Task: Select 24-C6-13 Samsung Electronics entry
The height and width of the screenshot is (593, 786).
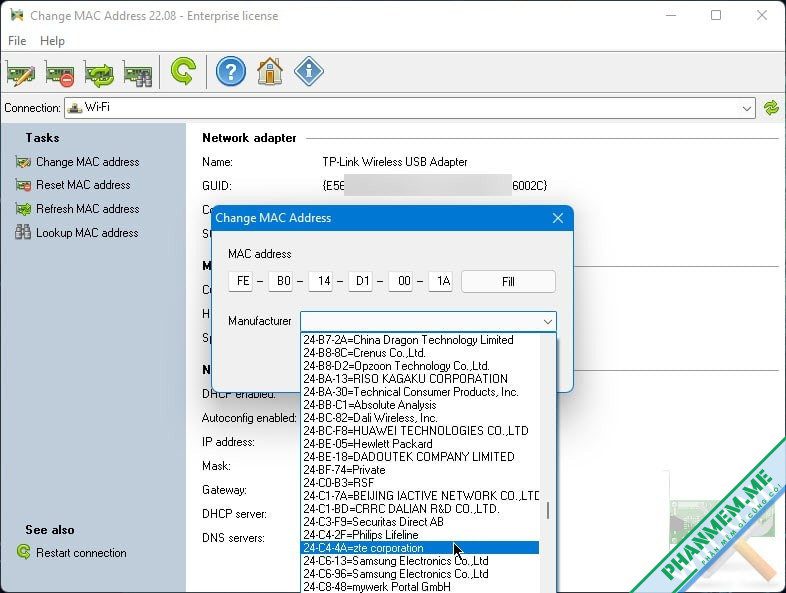Action: point(420,561)
